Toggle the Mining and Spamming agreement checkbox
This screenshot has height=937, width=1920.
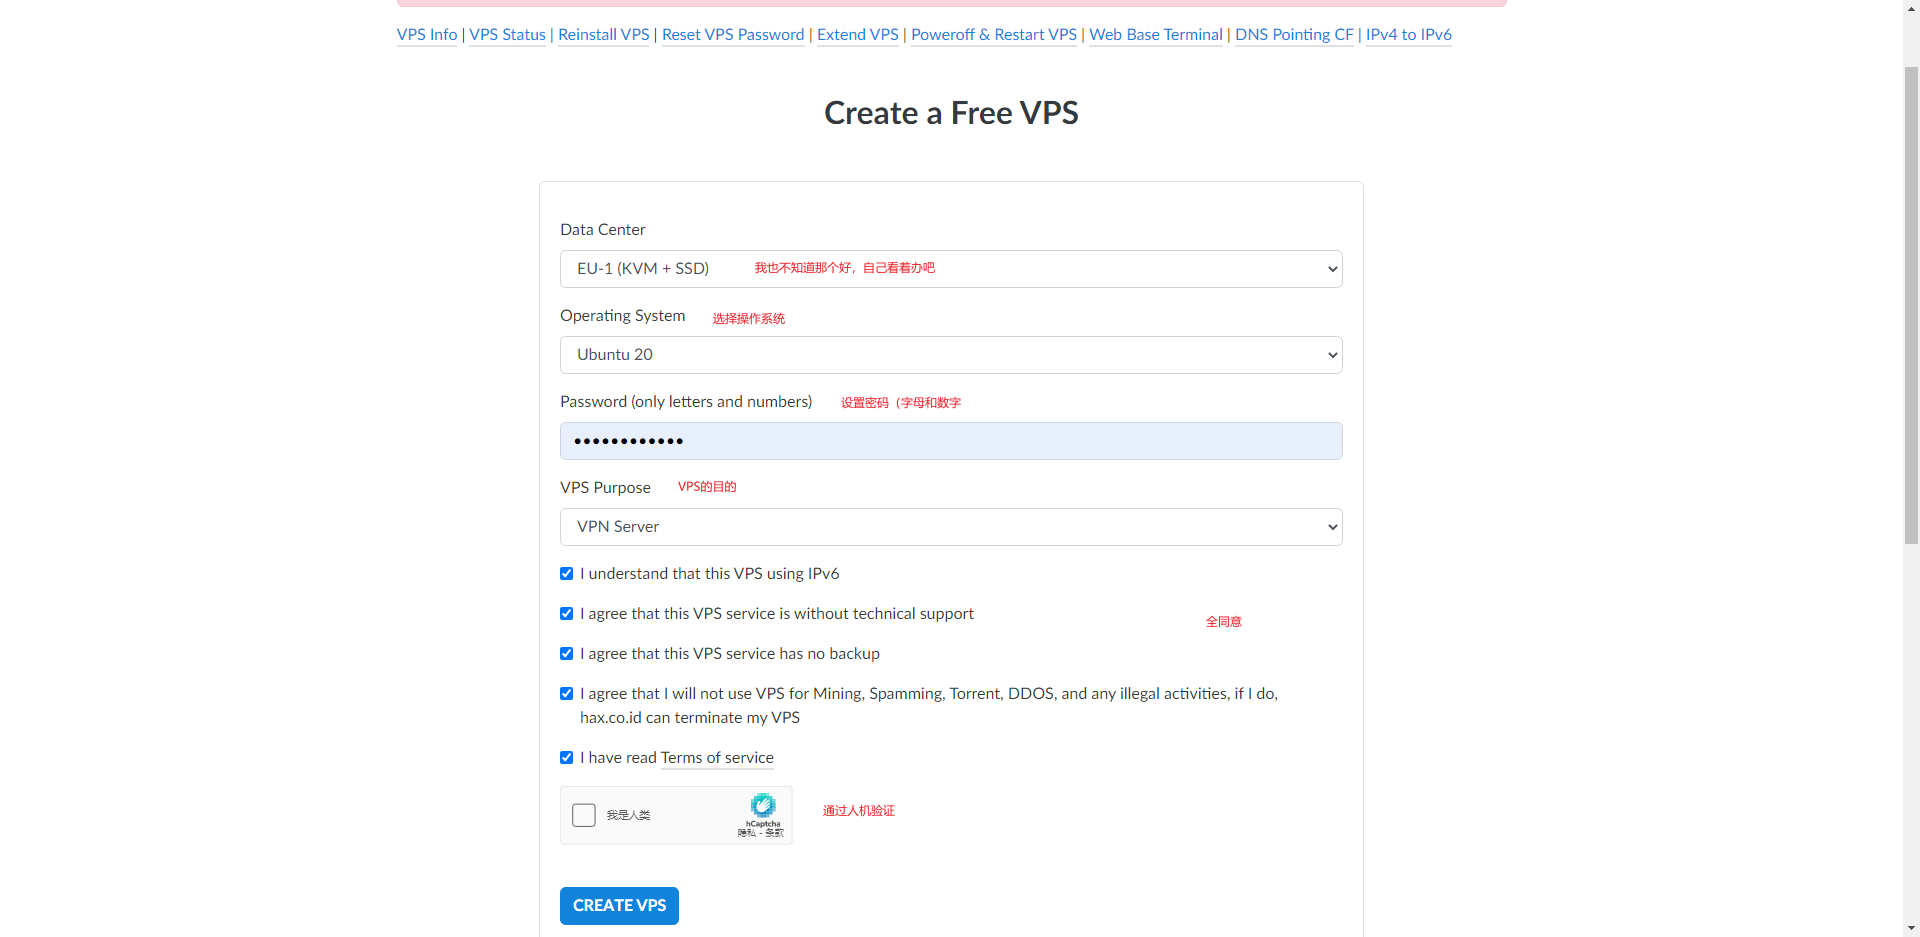click(567, 693)
